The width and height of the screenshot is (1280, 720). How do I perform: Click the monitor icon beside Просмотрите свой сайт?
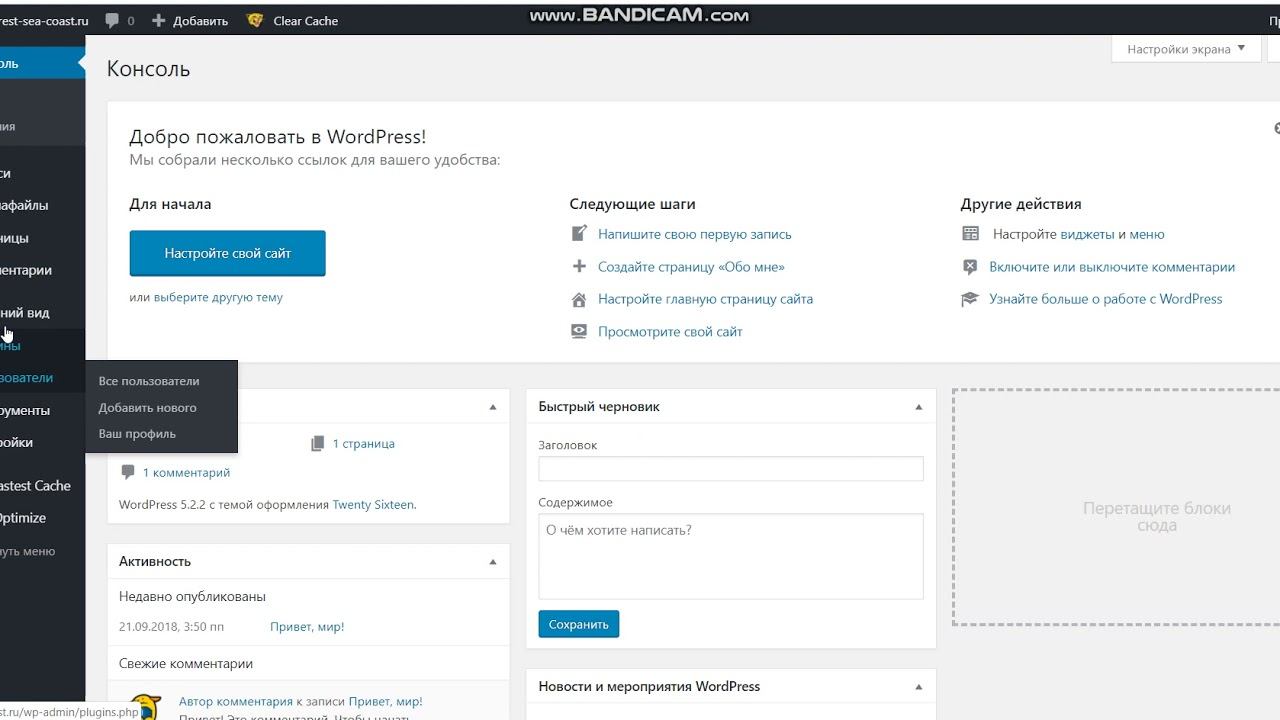578,332
